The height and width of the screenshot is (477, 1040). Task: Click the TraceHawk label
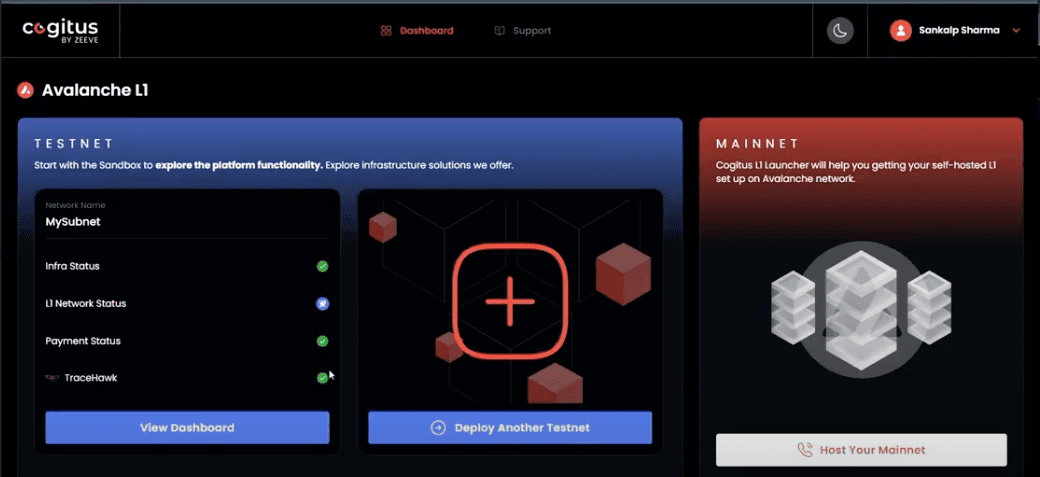coord(91,377)
